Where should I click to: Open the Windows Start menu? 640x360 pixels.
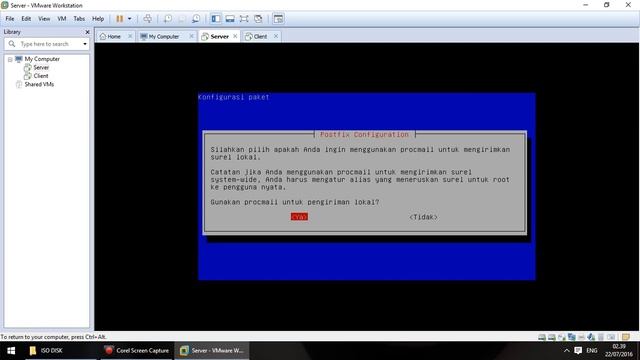click(11, 351)
